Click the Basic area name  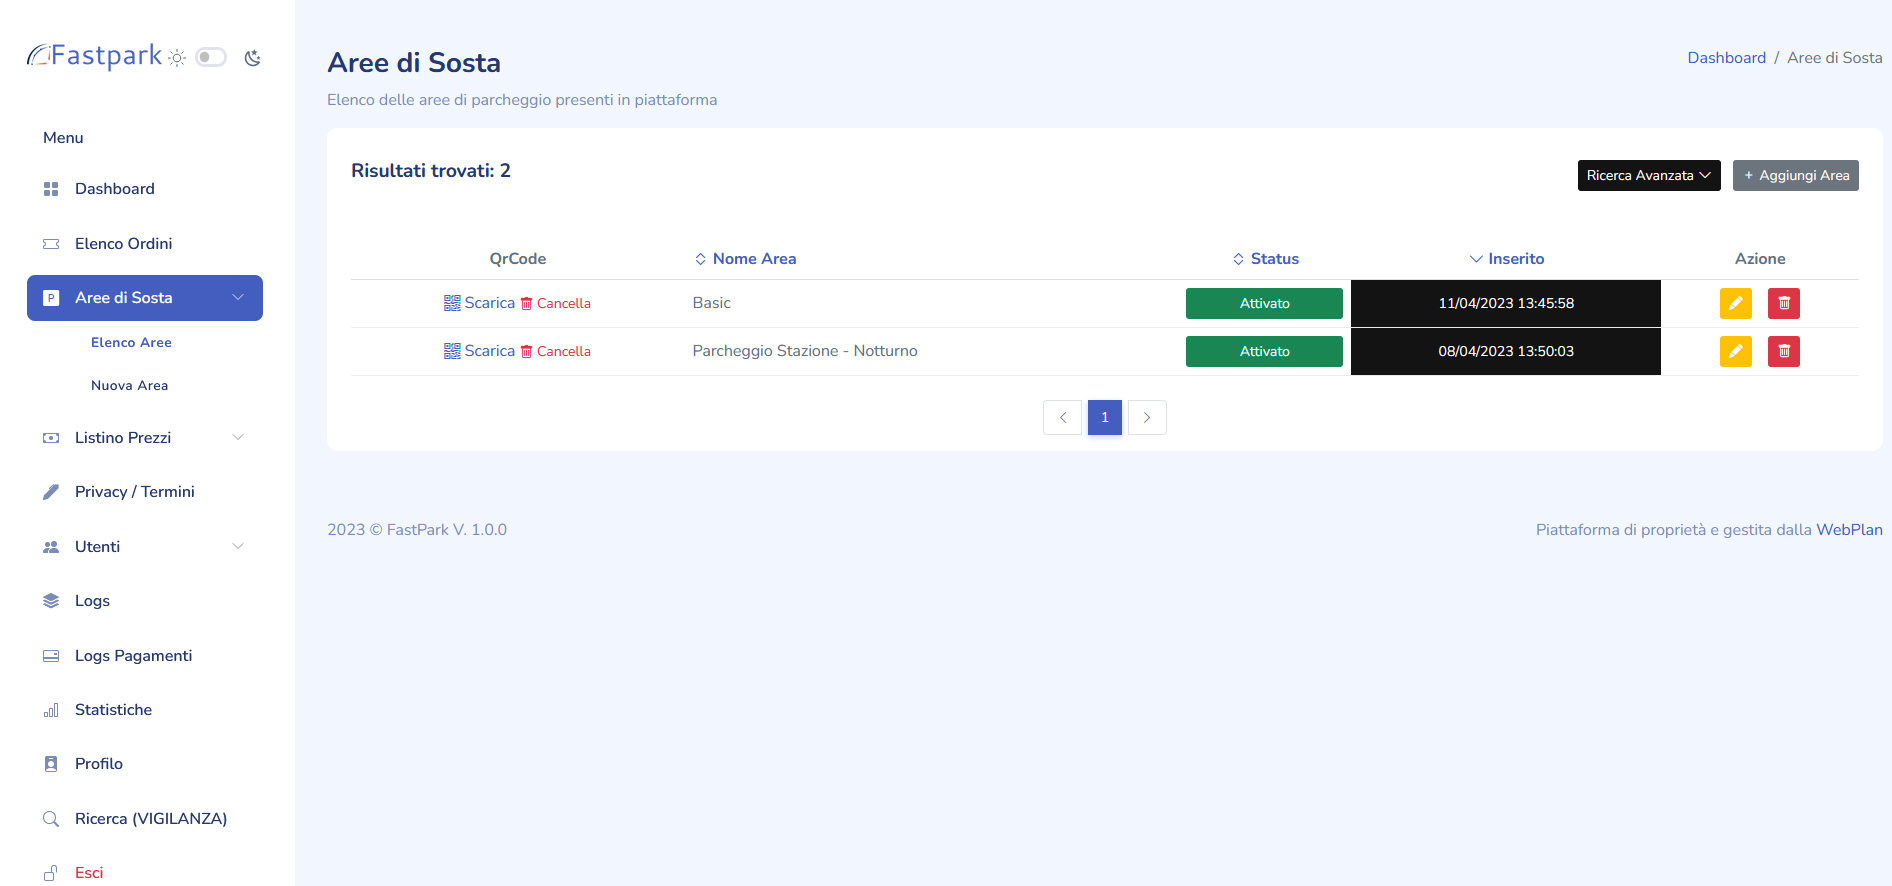(712, 303)
